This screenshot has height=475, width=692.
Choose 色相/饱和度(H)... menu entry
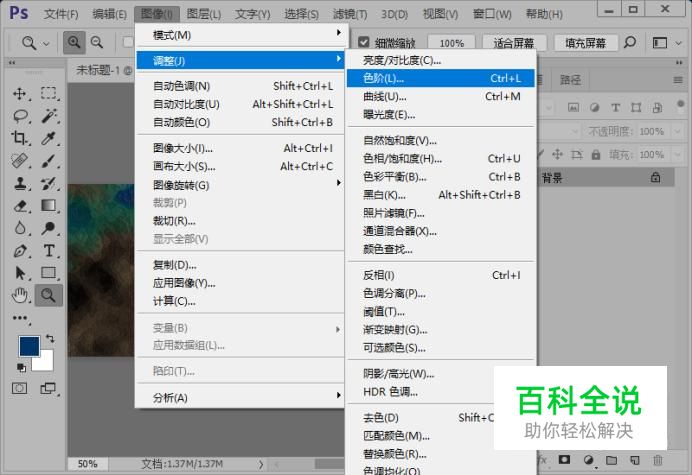click(441, 158)
